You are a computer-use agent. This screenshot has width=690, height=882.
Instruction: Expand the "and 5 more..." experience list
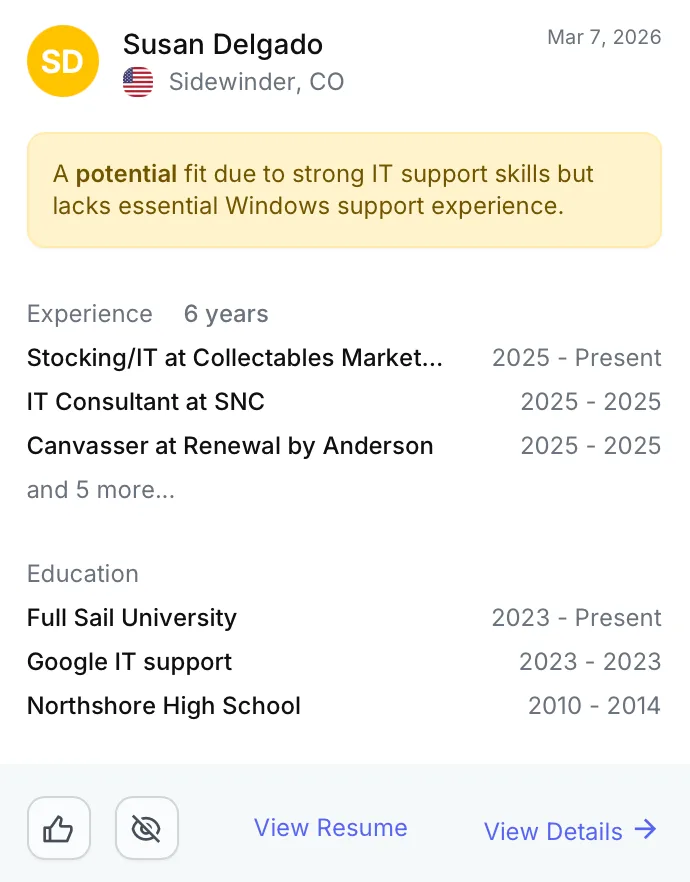click(101, 490)
